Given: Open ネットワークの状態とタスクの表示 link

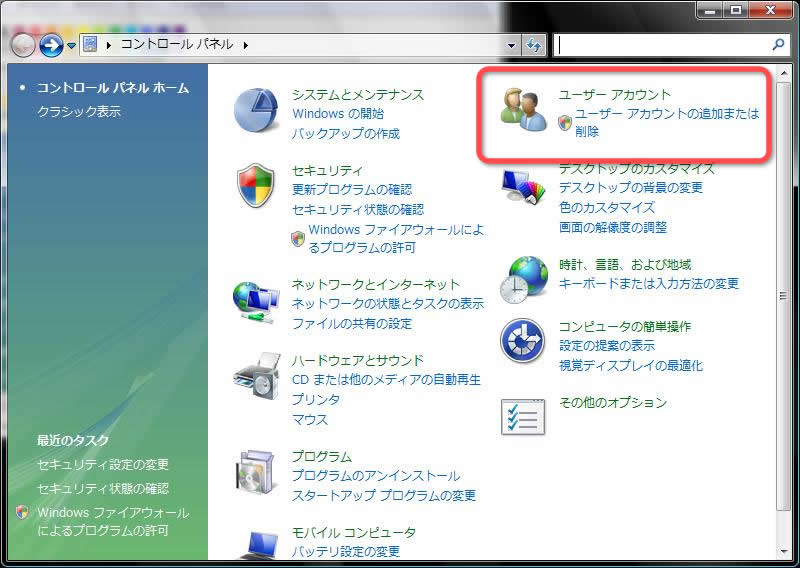Looking at the screenshot, I should coord(388,304).
